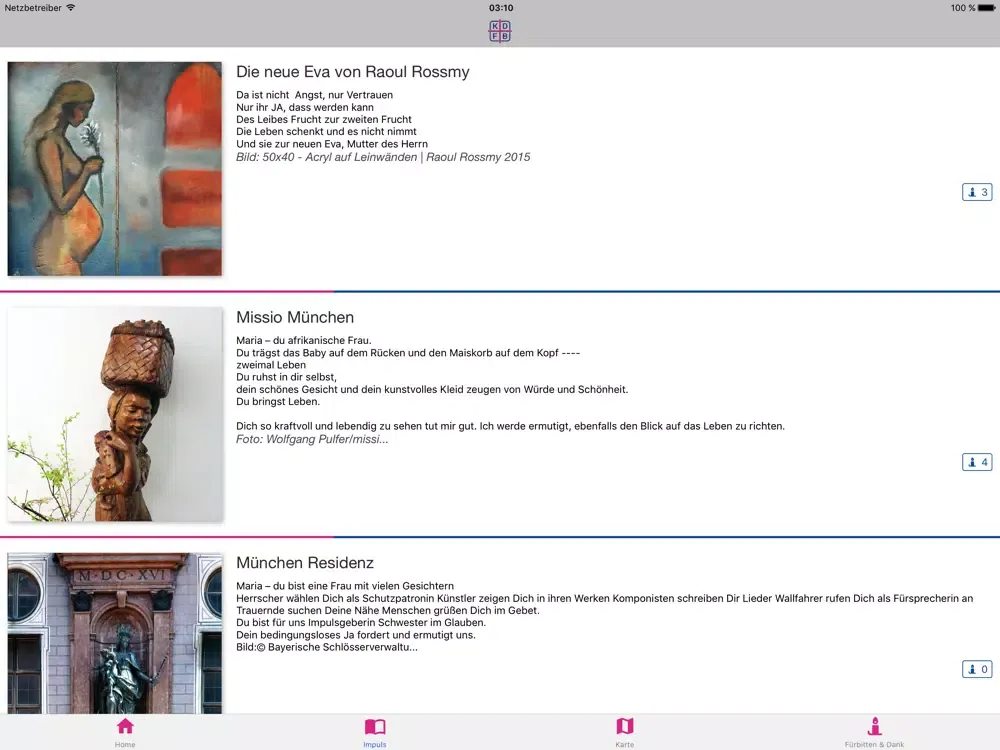Tap the candle counter showing 4

tap(977, 462)
